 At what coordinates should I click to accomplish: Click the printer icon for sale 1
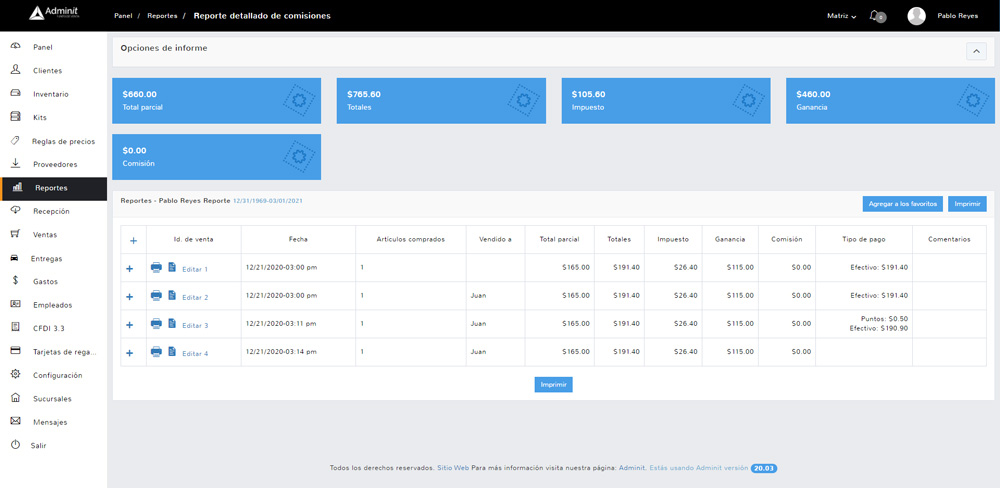[156, 268]
